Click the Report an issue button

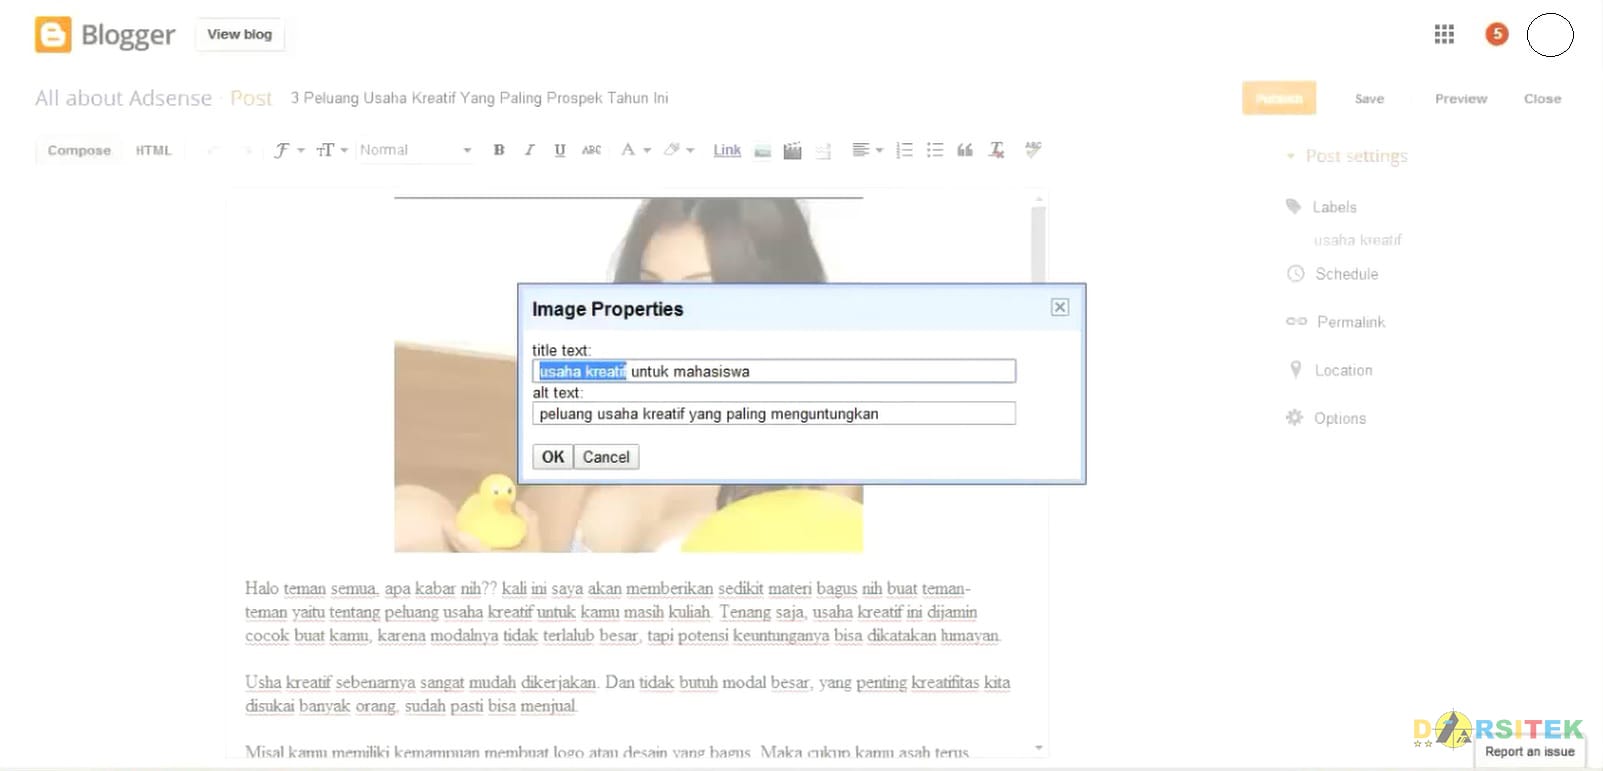[x=1530, y=752]
